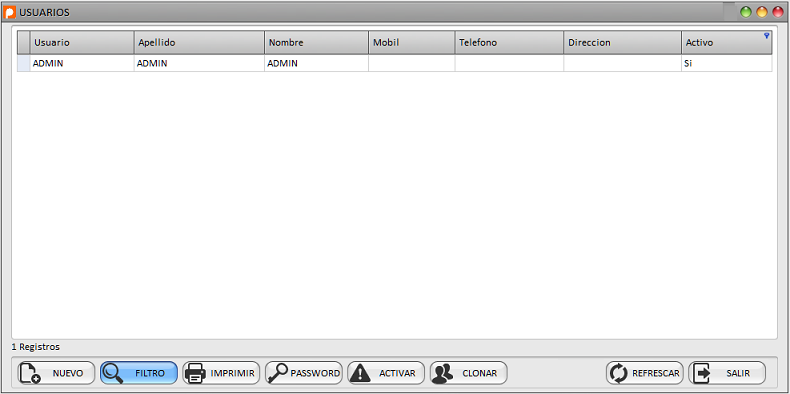This screenshot has height=394, width=790.
Task: Click the printer icon on IMPRIMIR
Action: [195, 373]
